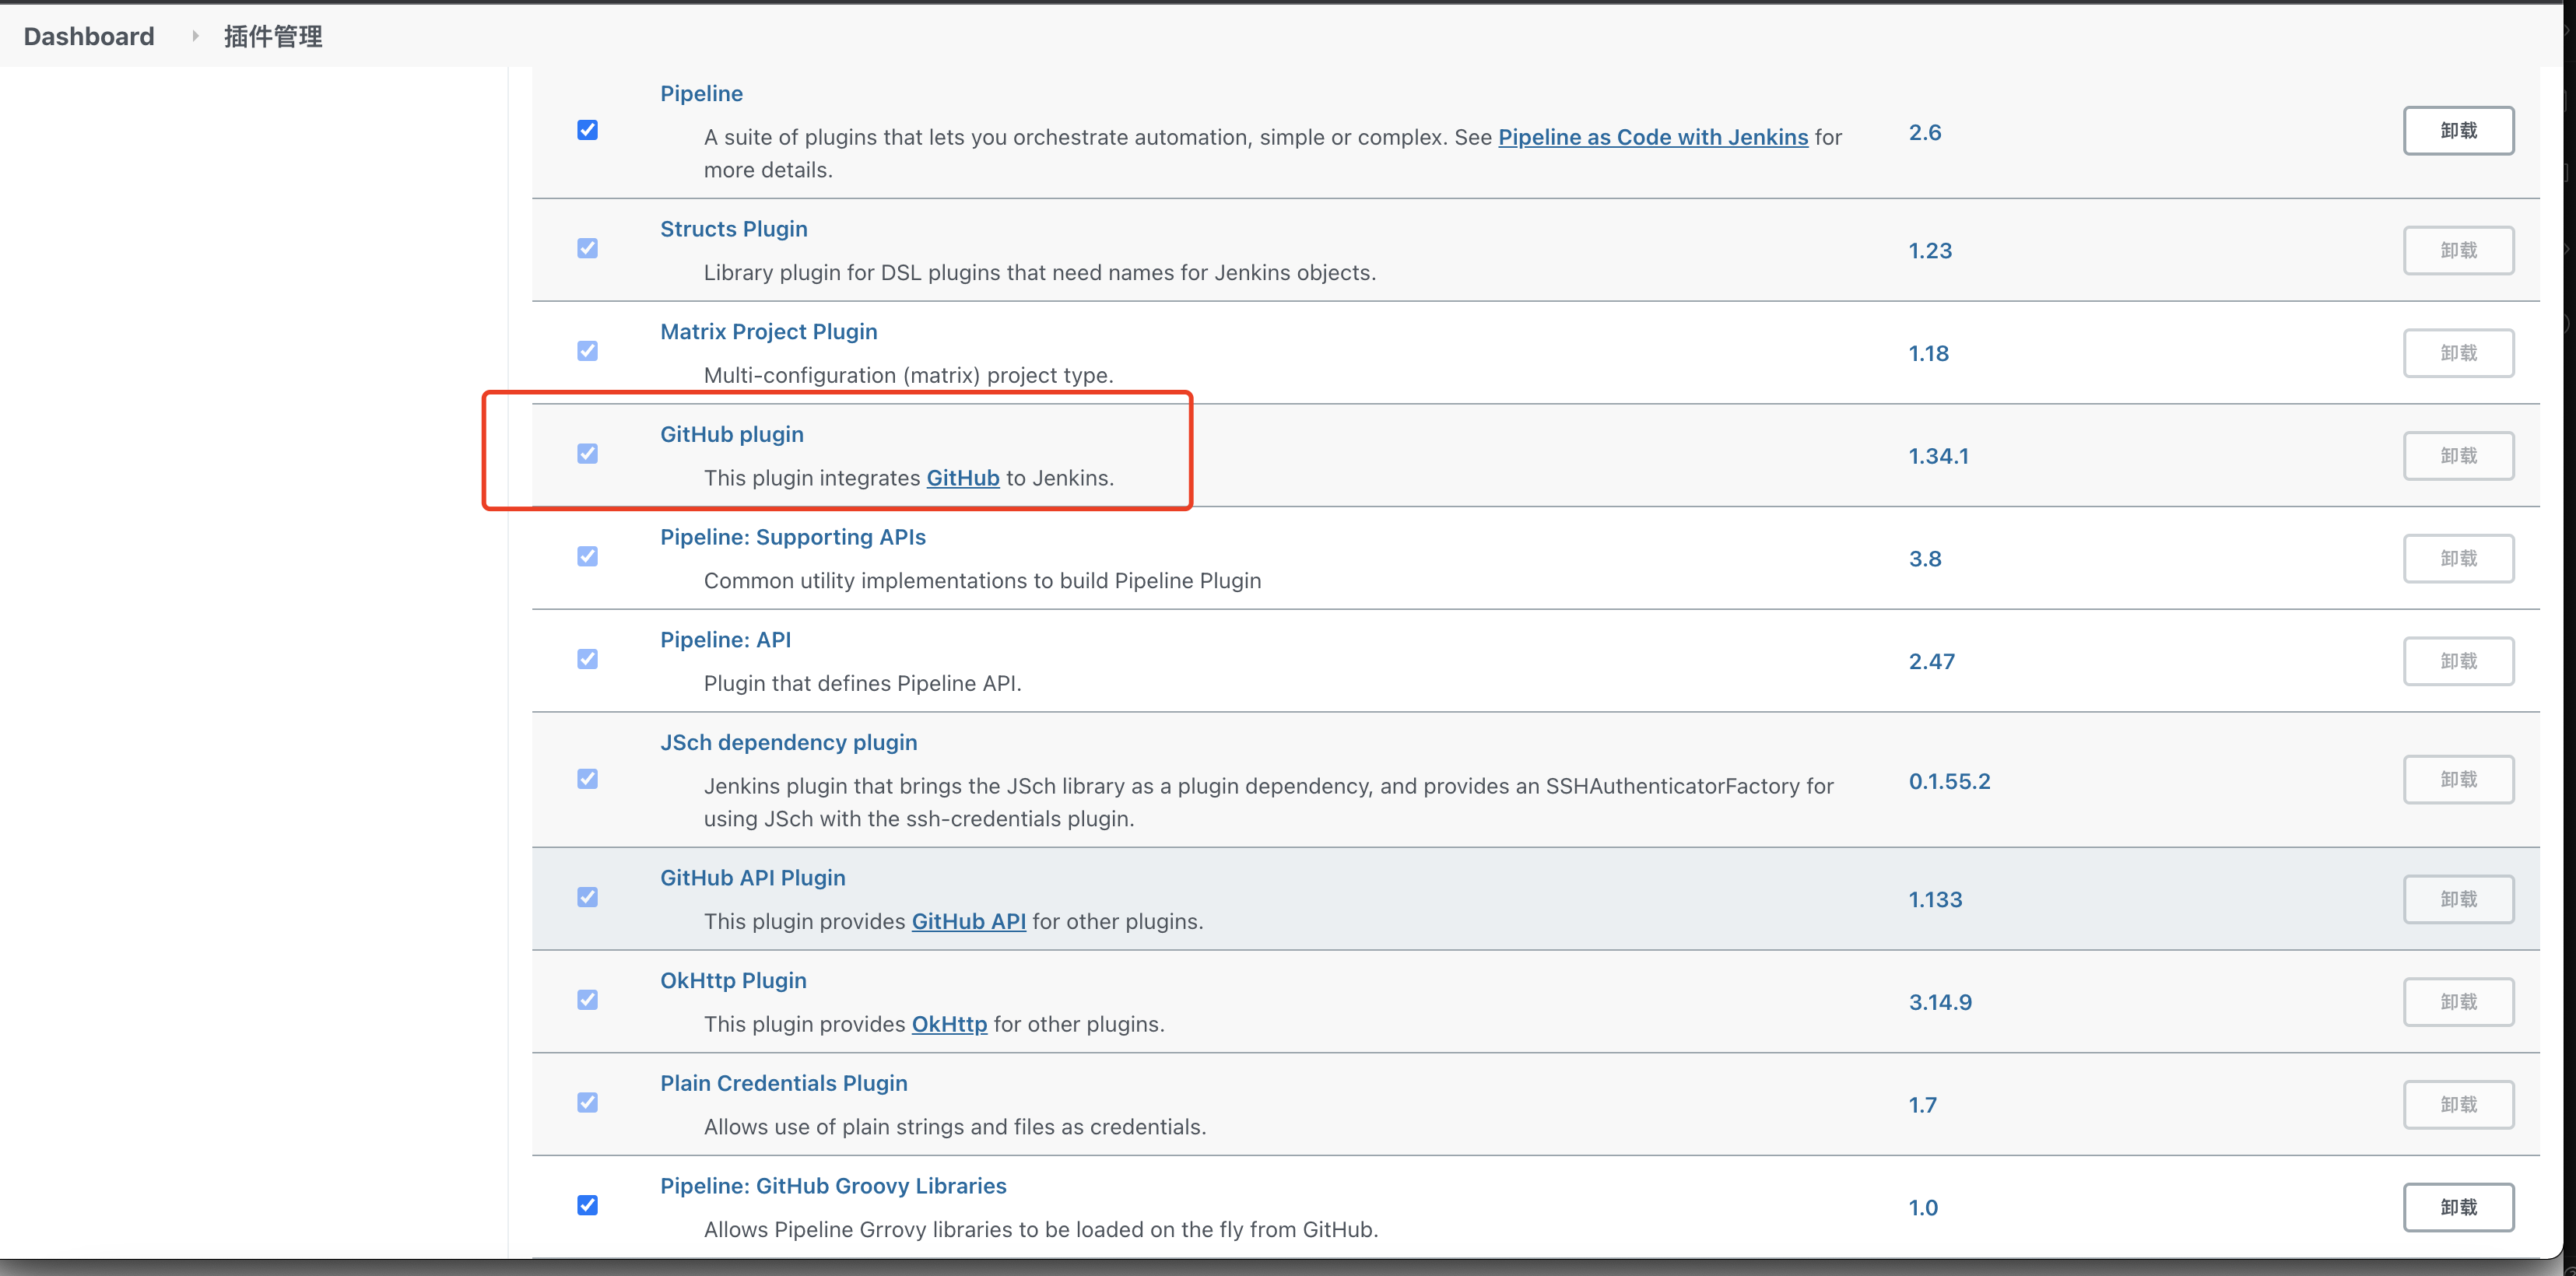
Task: Uncheck the JSch dependency plugin checkbox
Action: (x=587, y=778)
